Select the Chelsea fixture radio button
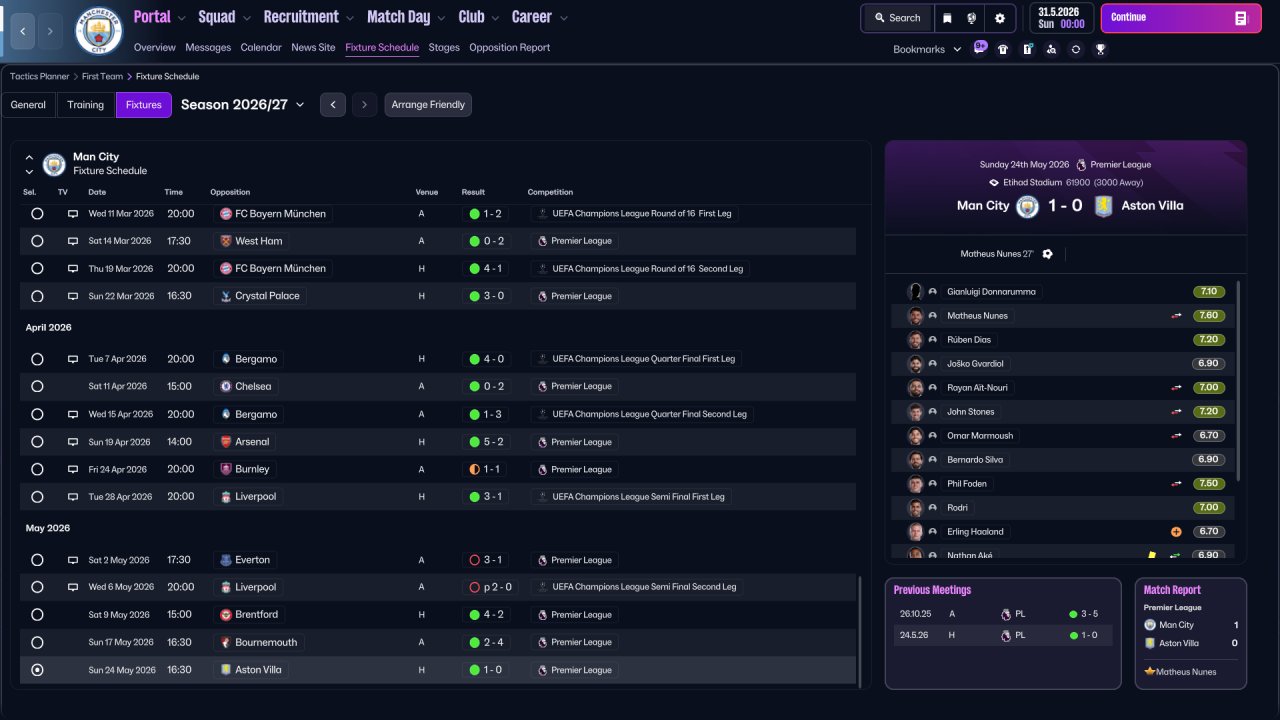Screen dimensions: 1280x720 [37, 386]
